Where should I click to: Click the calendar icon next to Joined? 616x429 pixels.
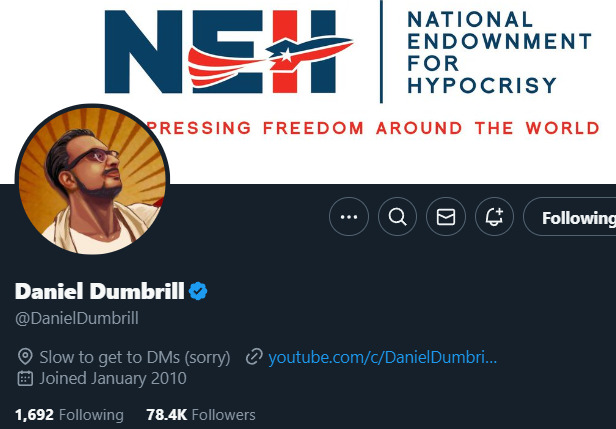pos(25,380)
